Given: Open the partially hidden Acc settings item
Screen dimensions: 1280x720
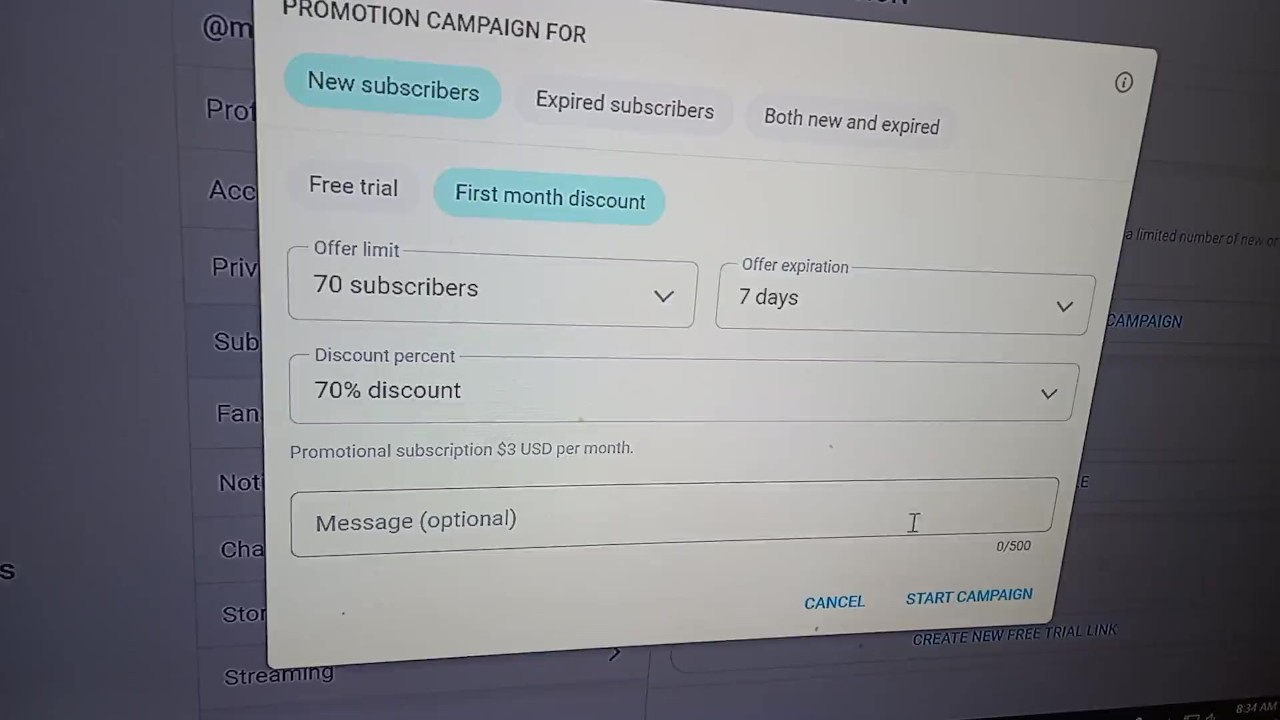Looking at the screenshot, I should coord(232,190).
